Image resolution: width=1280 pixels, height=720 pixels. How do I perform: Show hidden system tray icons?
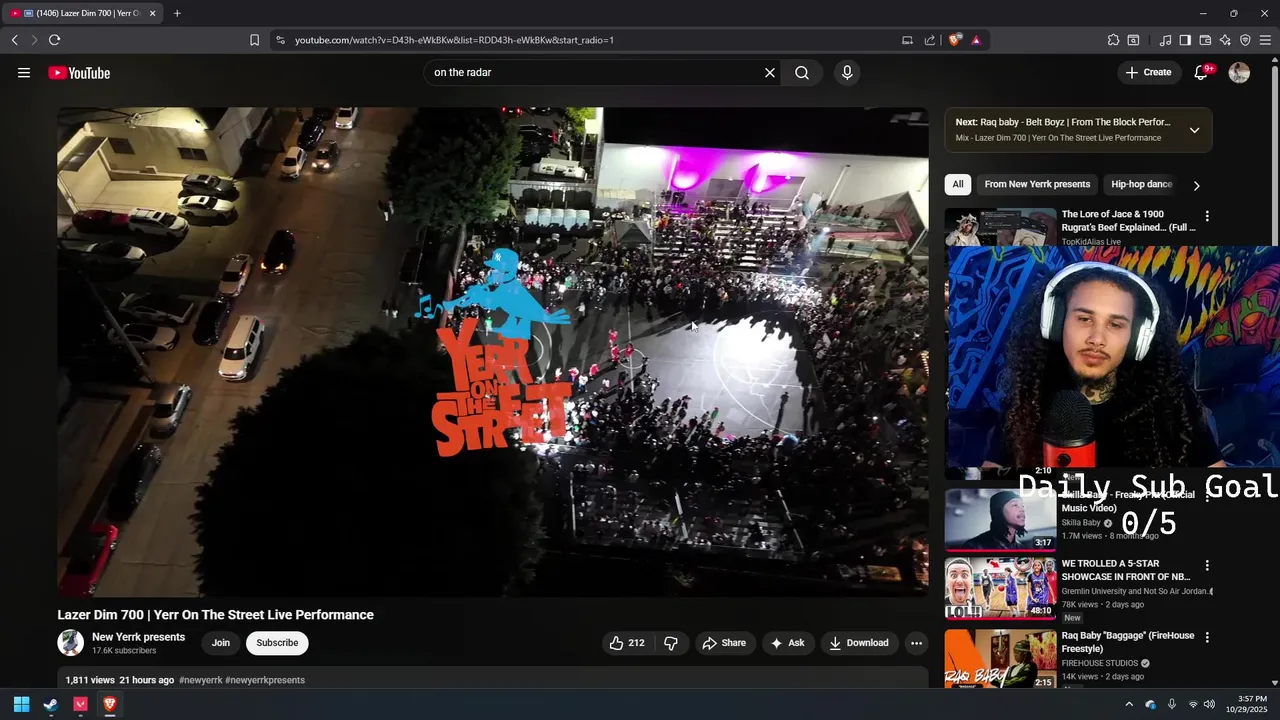[1129, 704]
